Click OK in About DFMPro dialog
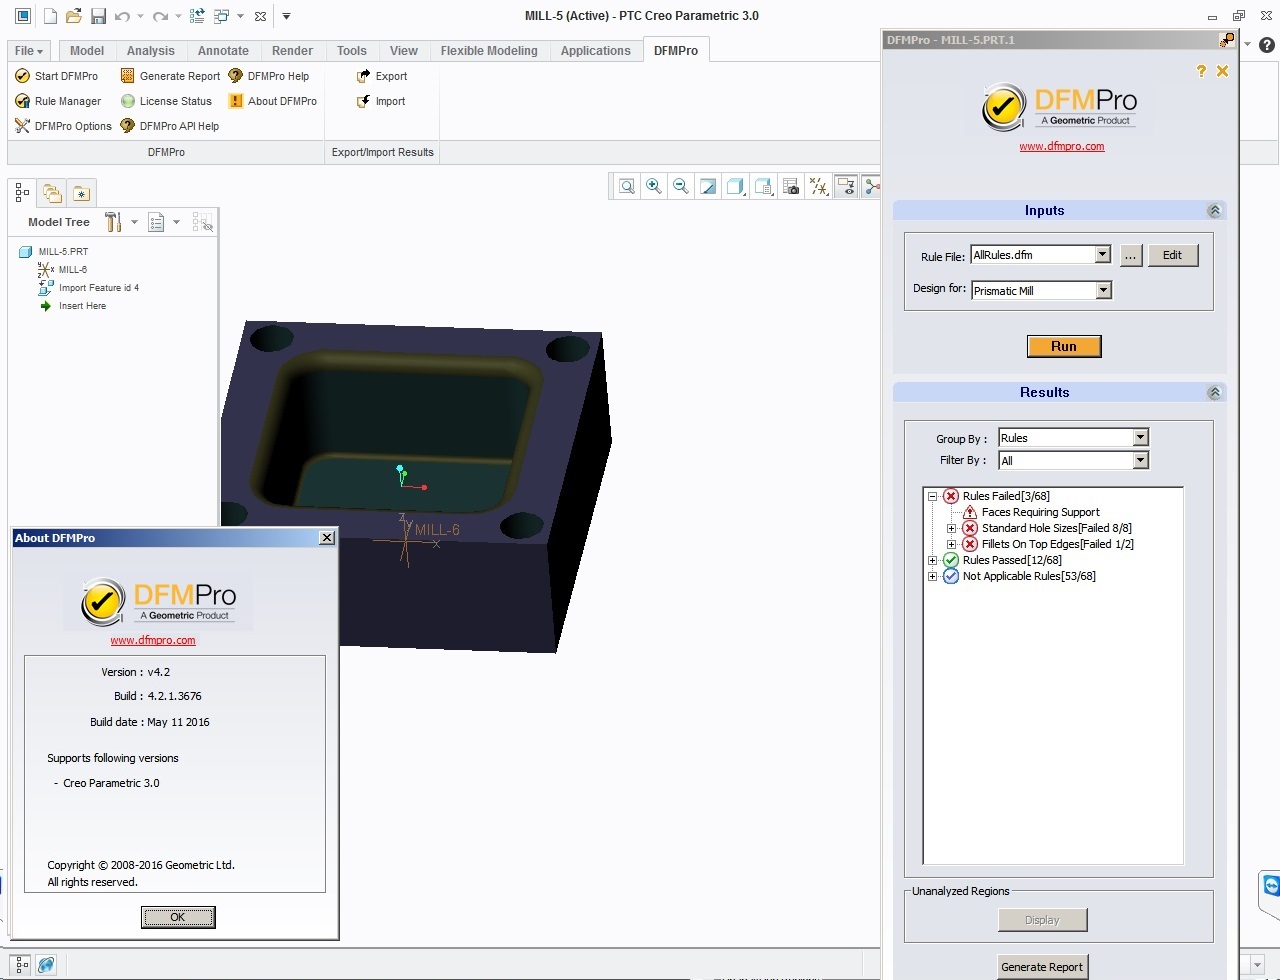Screen dimensions: 1280x980 [x=178, y=917]
